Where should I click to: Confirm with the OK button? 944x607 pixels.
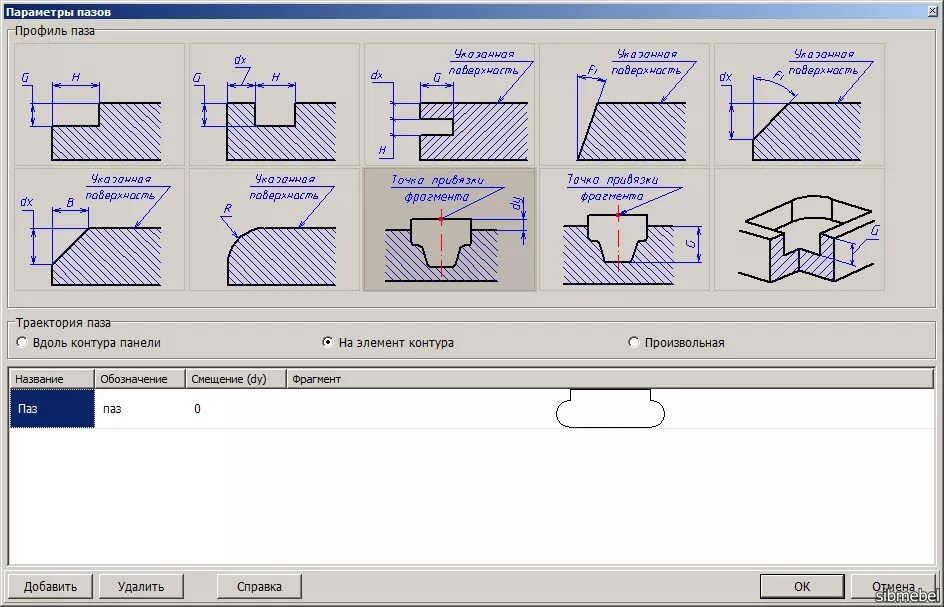click(x=802, y=587)
